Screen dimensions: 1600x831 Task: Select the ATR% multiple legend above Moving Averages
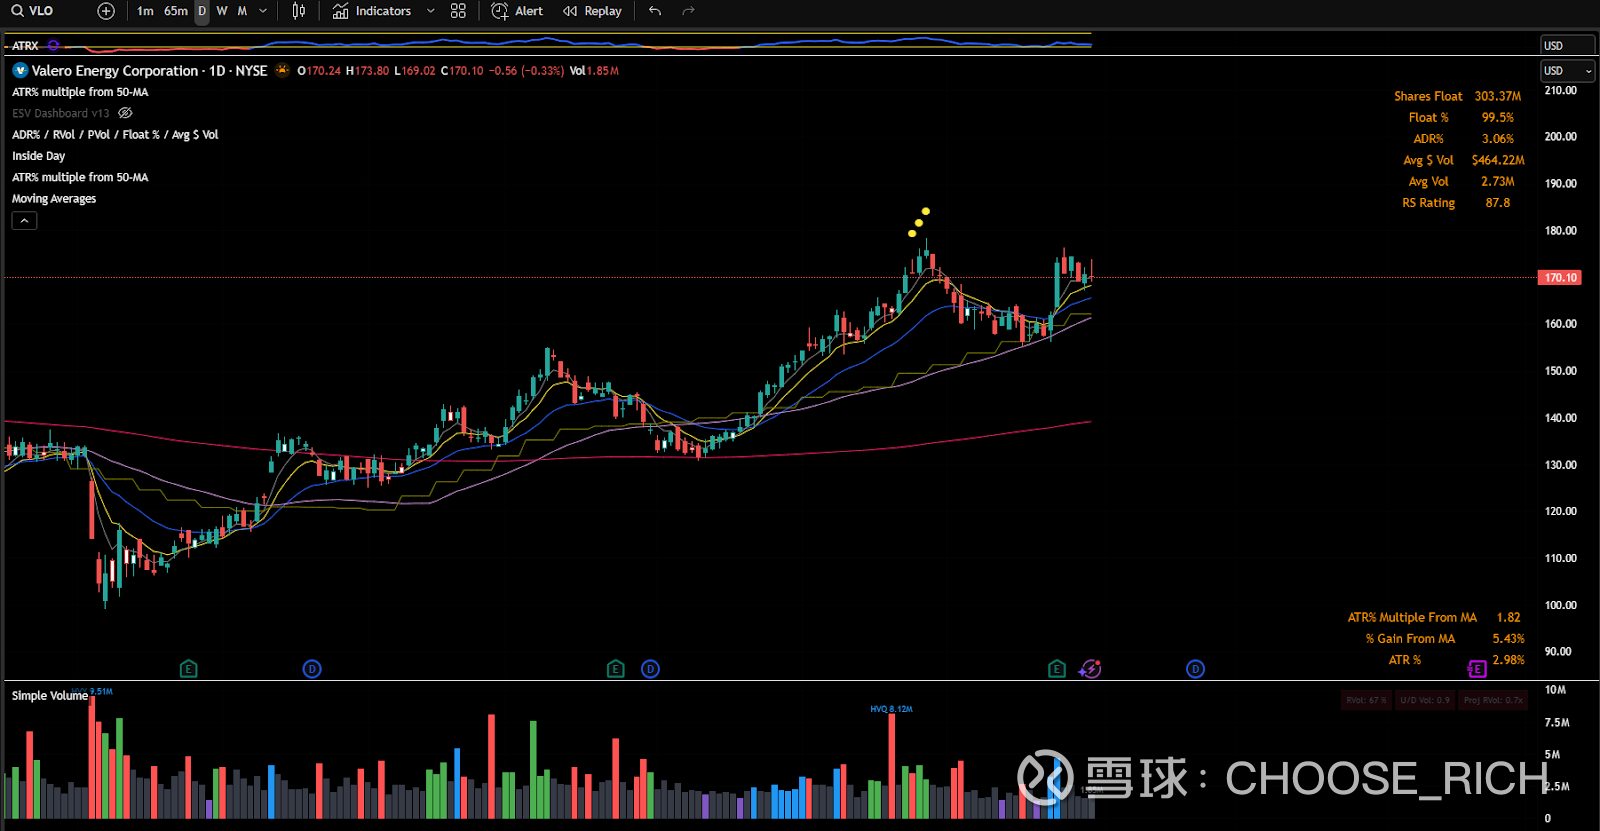[x=80, y=178]
